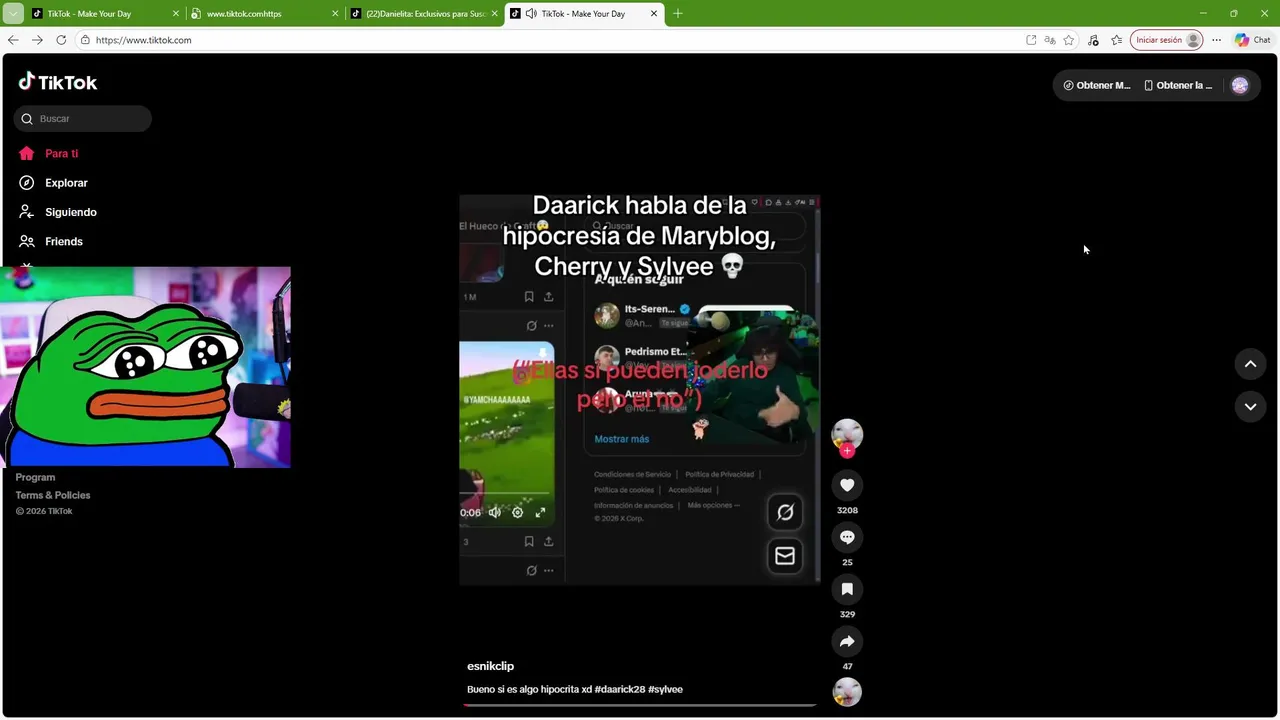Open the browser settings and more menu
1280x720 pixels.
1216,40
